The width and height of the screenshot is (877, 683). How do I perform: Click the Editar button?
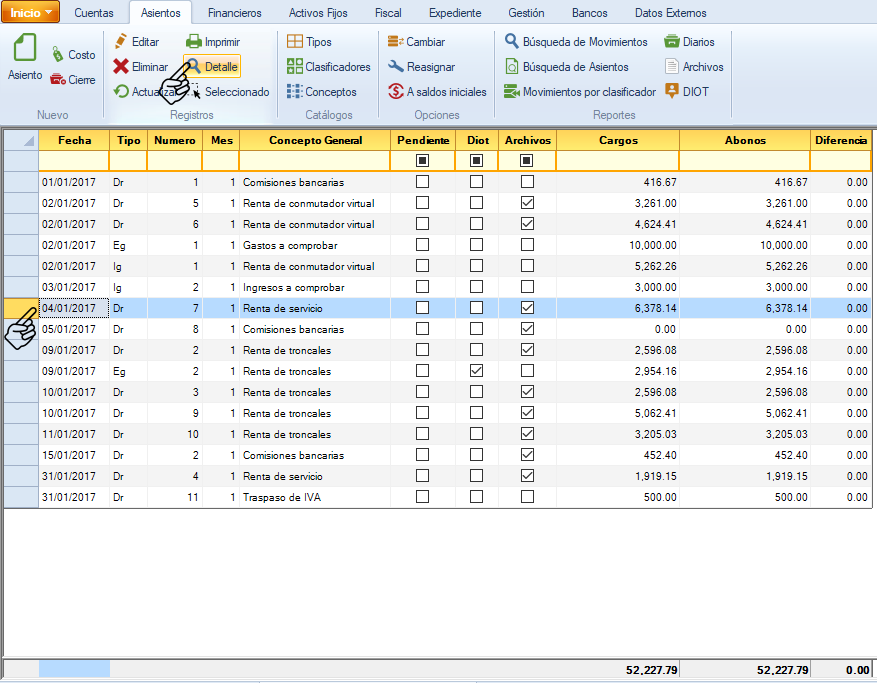coord(136,42)
